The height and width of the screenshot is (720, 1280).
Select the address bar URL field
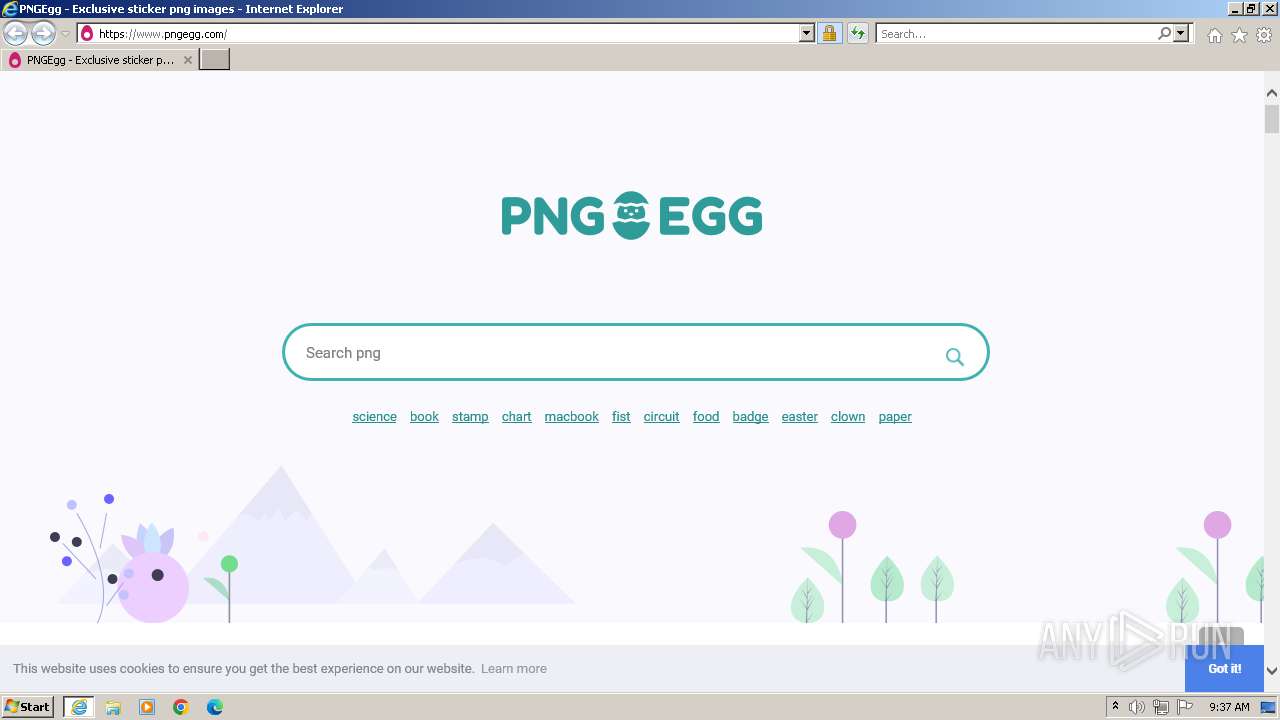[x=448, y=34]
